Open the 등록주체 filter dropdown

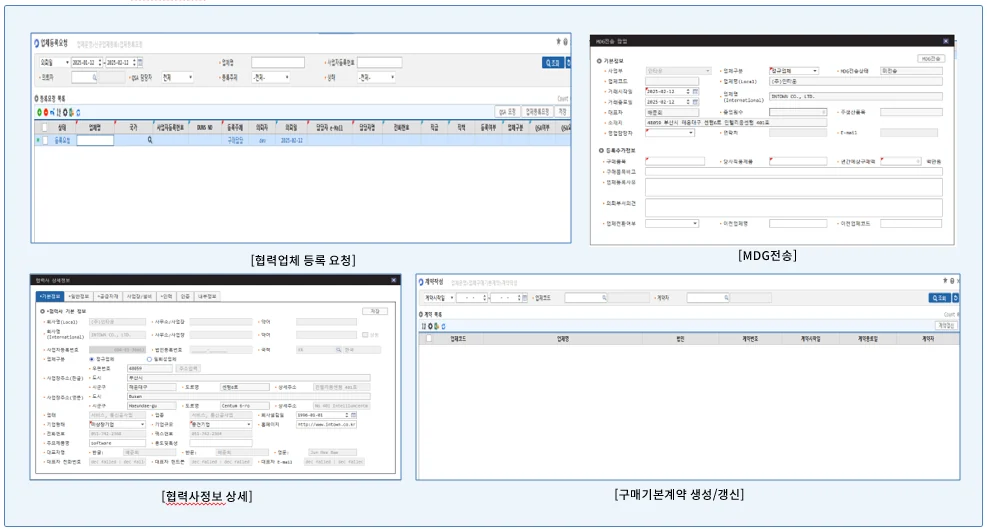pyautogui.click(x=271, y=77)
